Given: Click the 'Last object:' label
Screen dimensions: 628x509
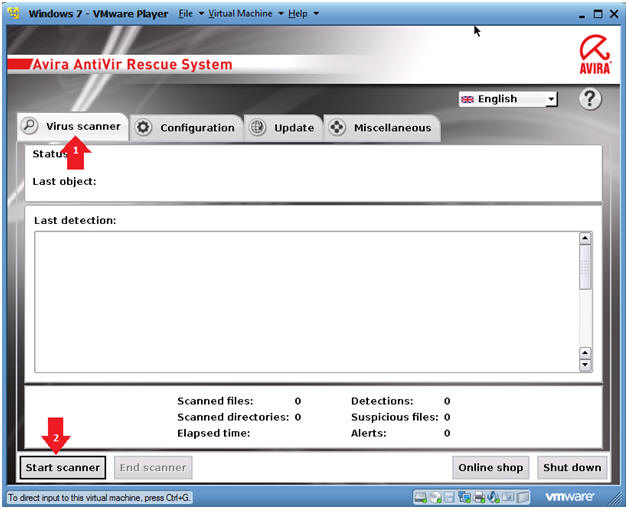Looking at the screenshot, I should (x=64, y=181).
